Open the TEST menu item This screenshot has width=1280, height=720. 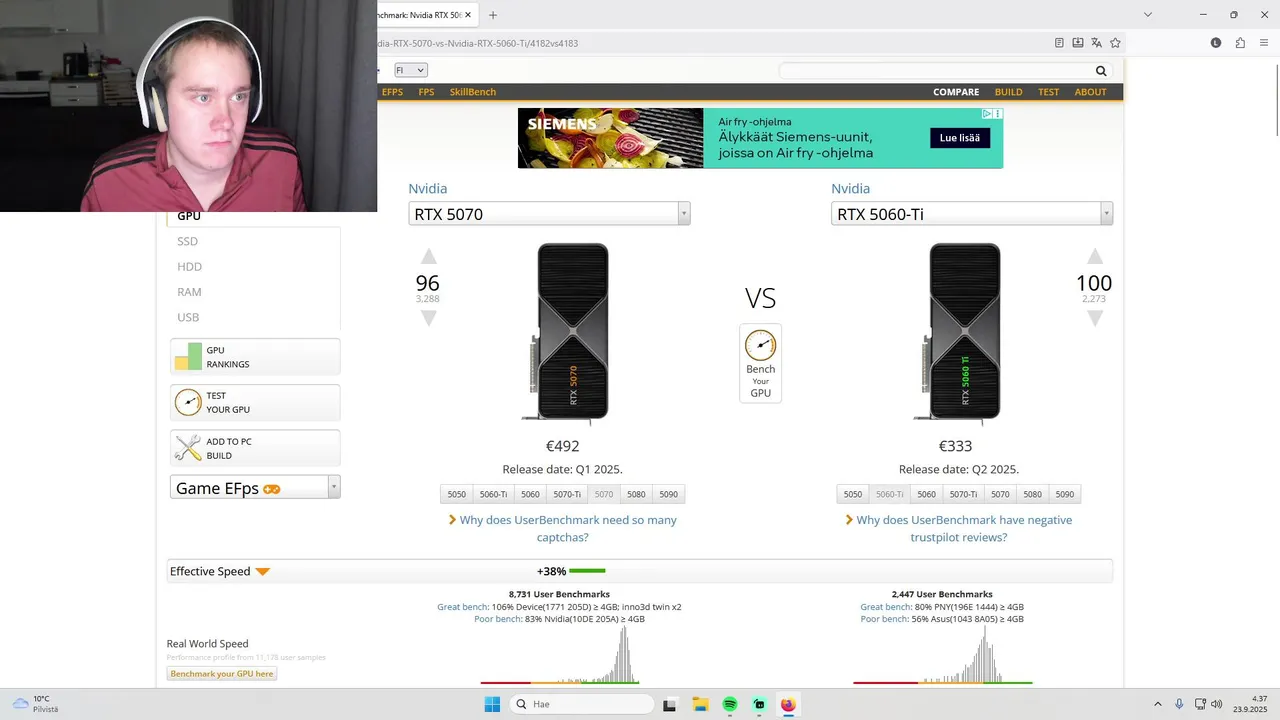tap(1048, 92)
